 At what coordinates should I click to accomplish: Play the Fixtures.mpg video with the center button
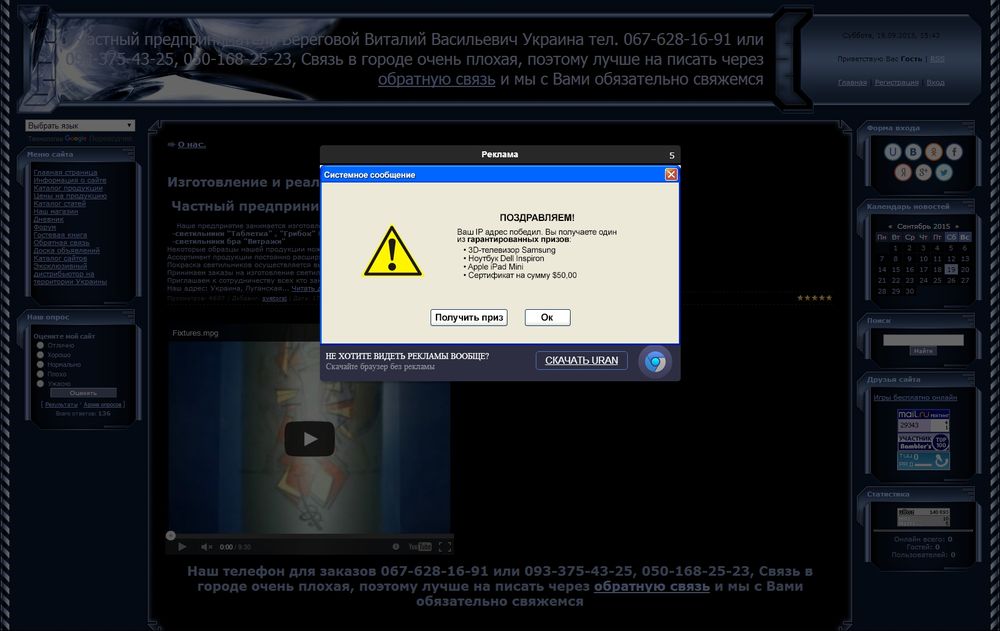pos(309,439)
